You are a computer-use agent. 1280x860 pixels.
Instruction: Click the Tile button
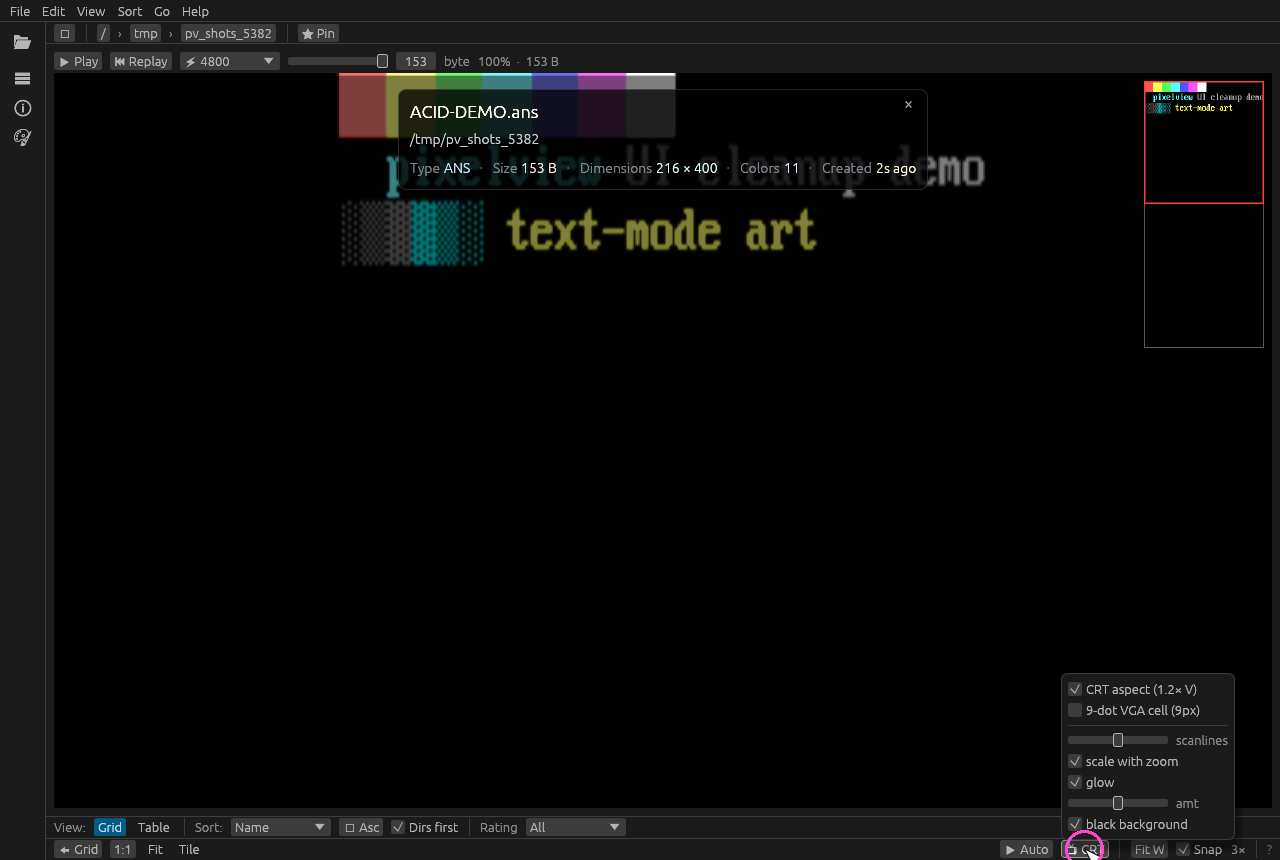(189, 849)
